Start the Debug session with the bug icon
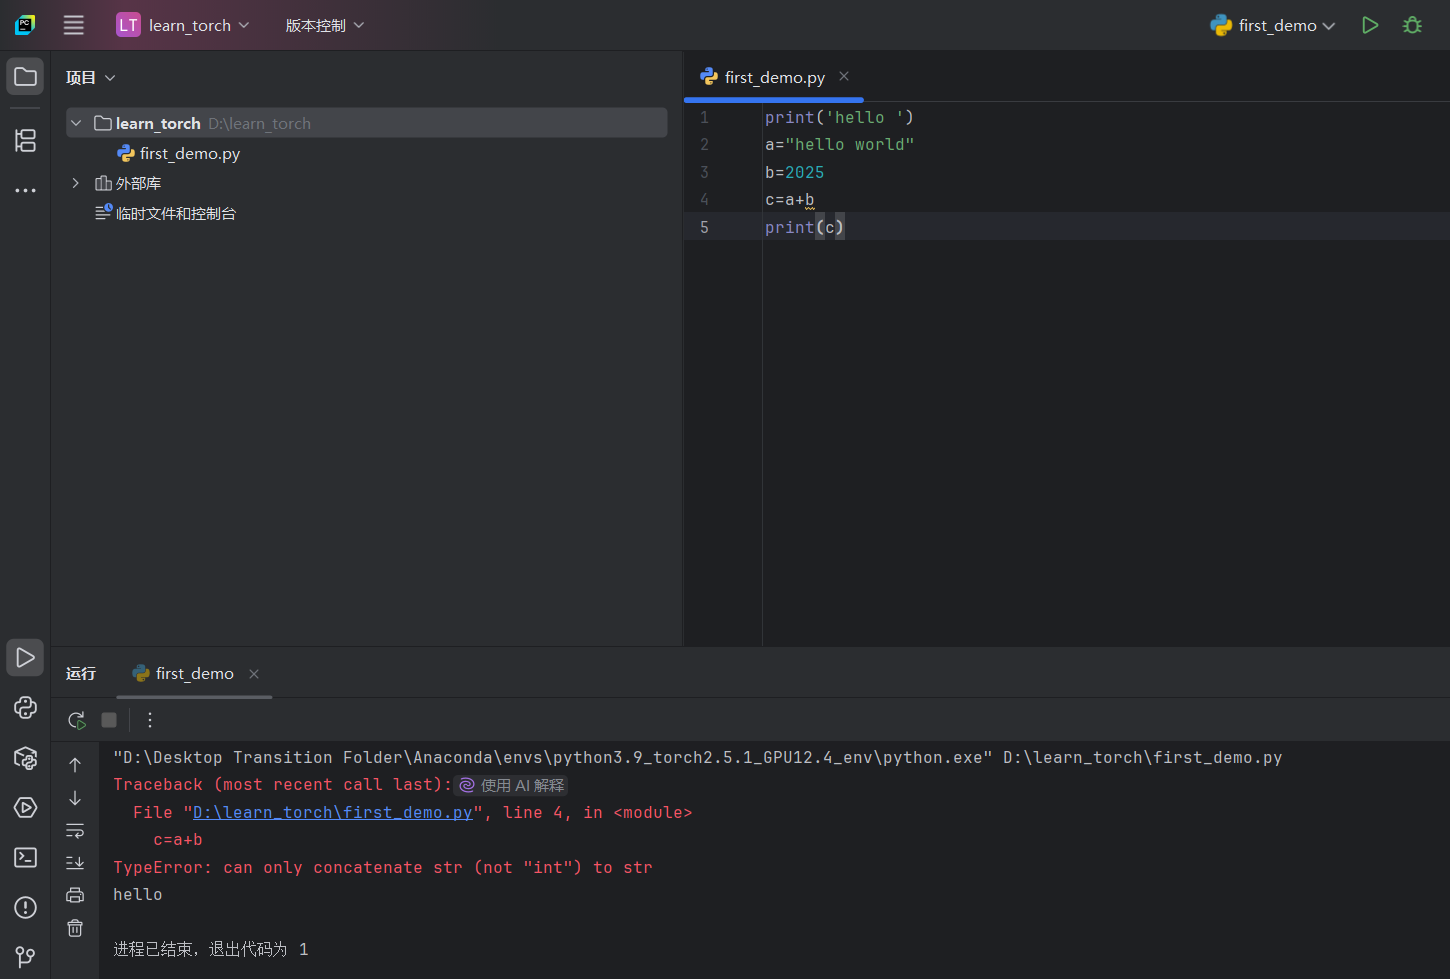This screenshot has height=979, width=1450. (1412, 24)
